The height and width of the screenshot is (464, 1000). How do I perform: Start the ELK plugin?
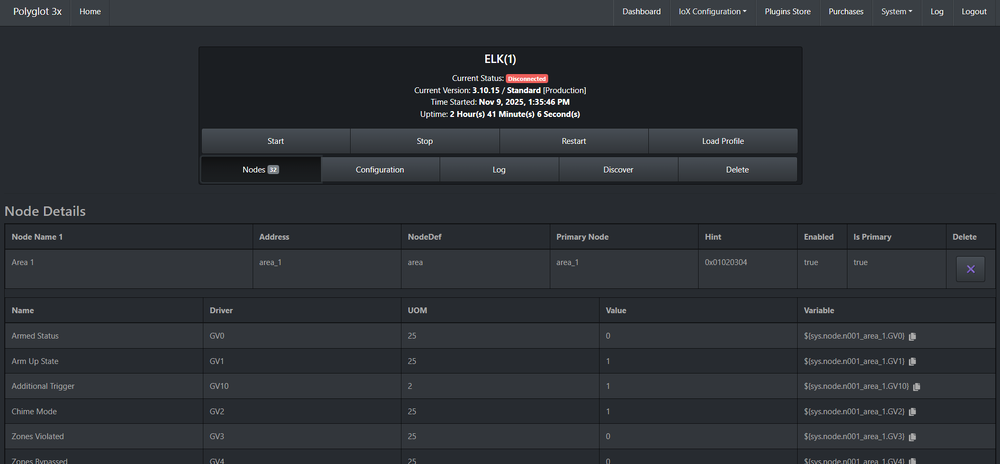click(x=275, y=141)
